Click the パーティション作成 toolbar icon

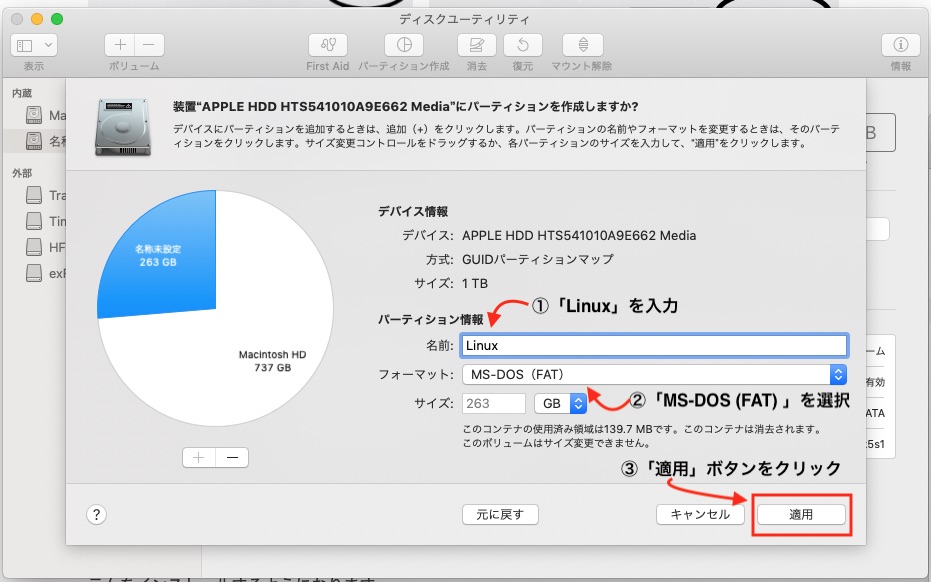tap(404, 45)
